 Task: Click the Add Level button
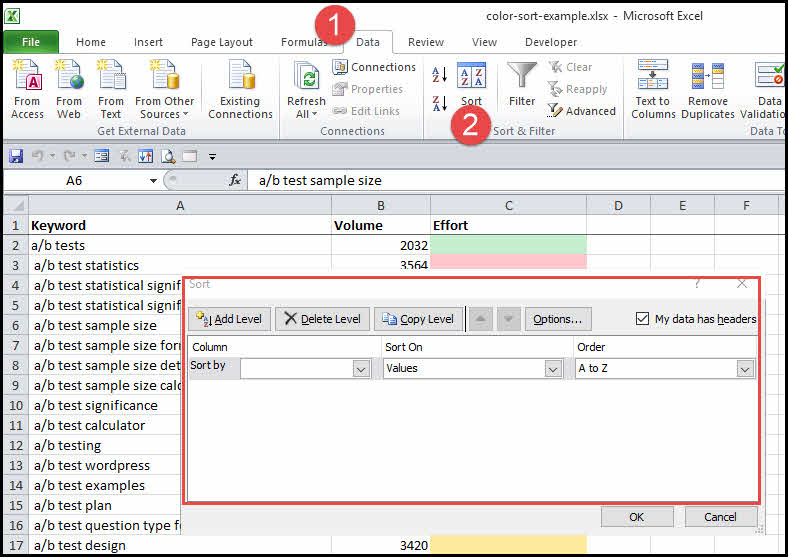pos(229,319)
